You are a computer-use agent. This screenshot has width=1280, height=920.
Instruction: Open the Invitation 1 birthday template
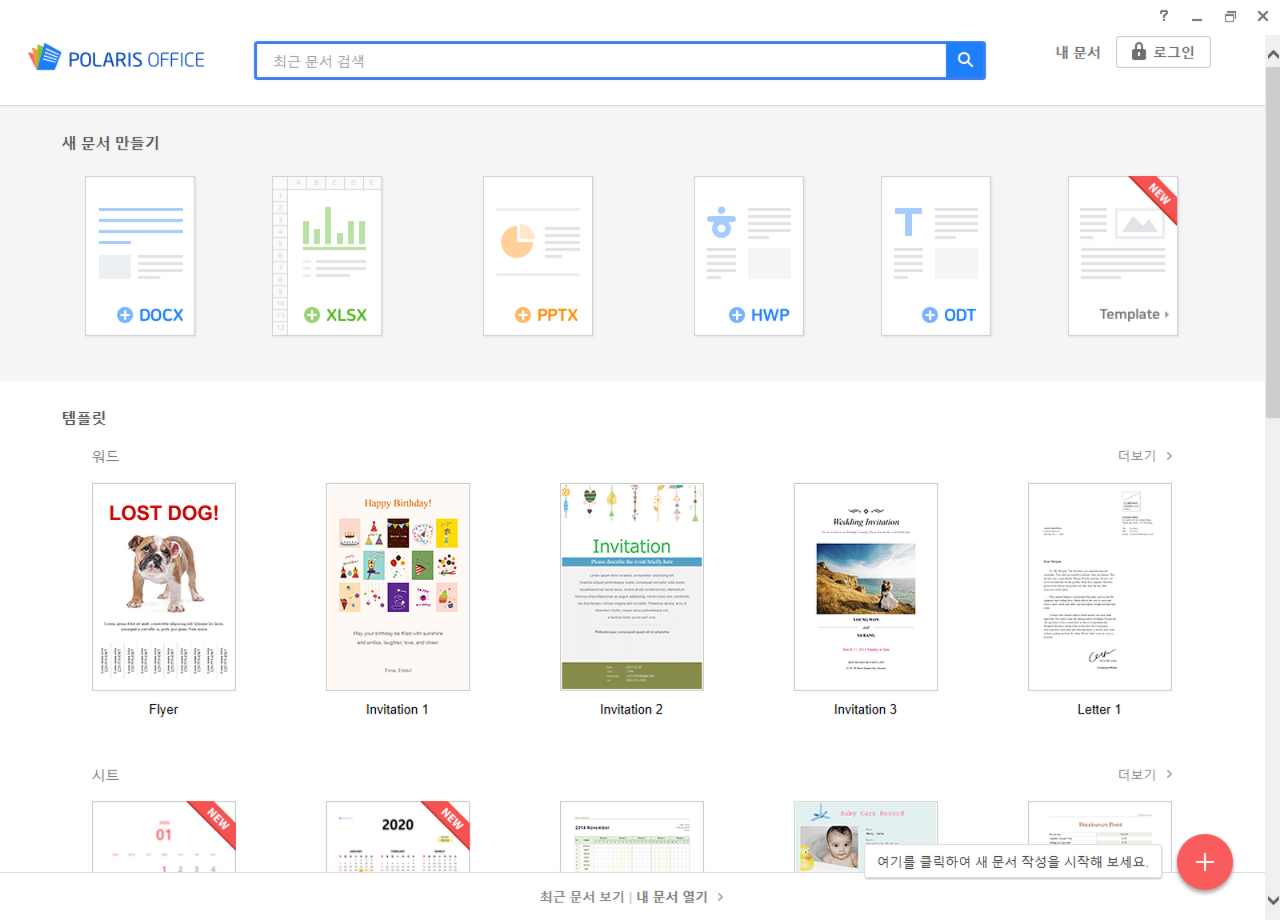(x=398, y=587)
